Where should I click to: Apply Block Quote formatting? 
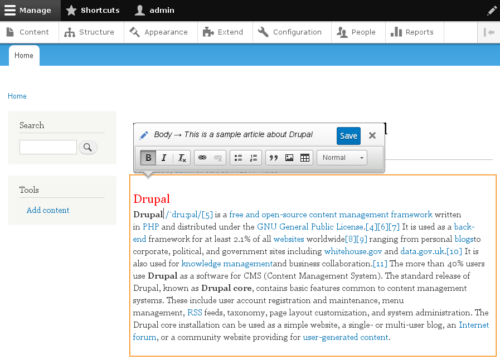click(x=274, y=158)
